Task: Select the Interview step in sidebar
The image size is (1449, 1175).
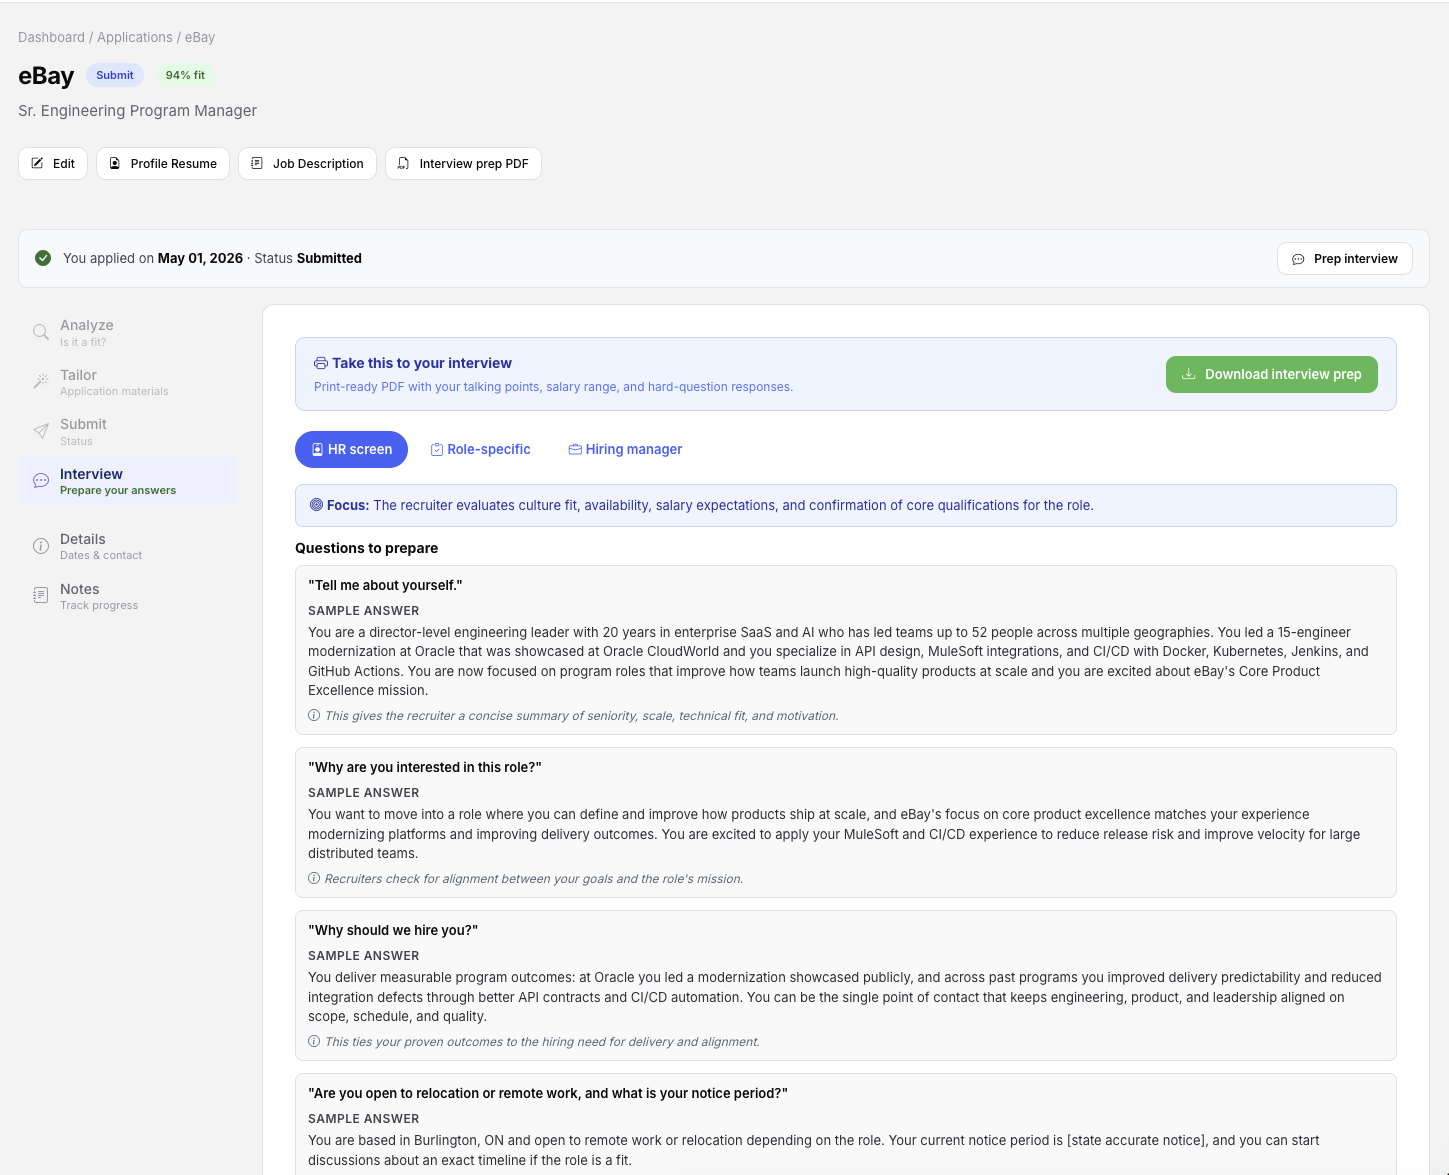Action: 128,481
